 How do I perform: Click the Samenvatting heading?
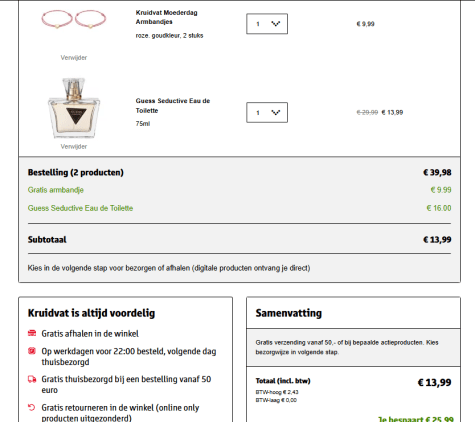coord(289,313)
